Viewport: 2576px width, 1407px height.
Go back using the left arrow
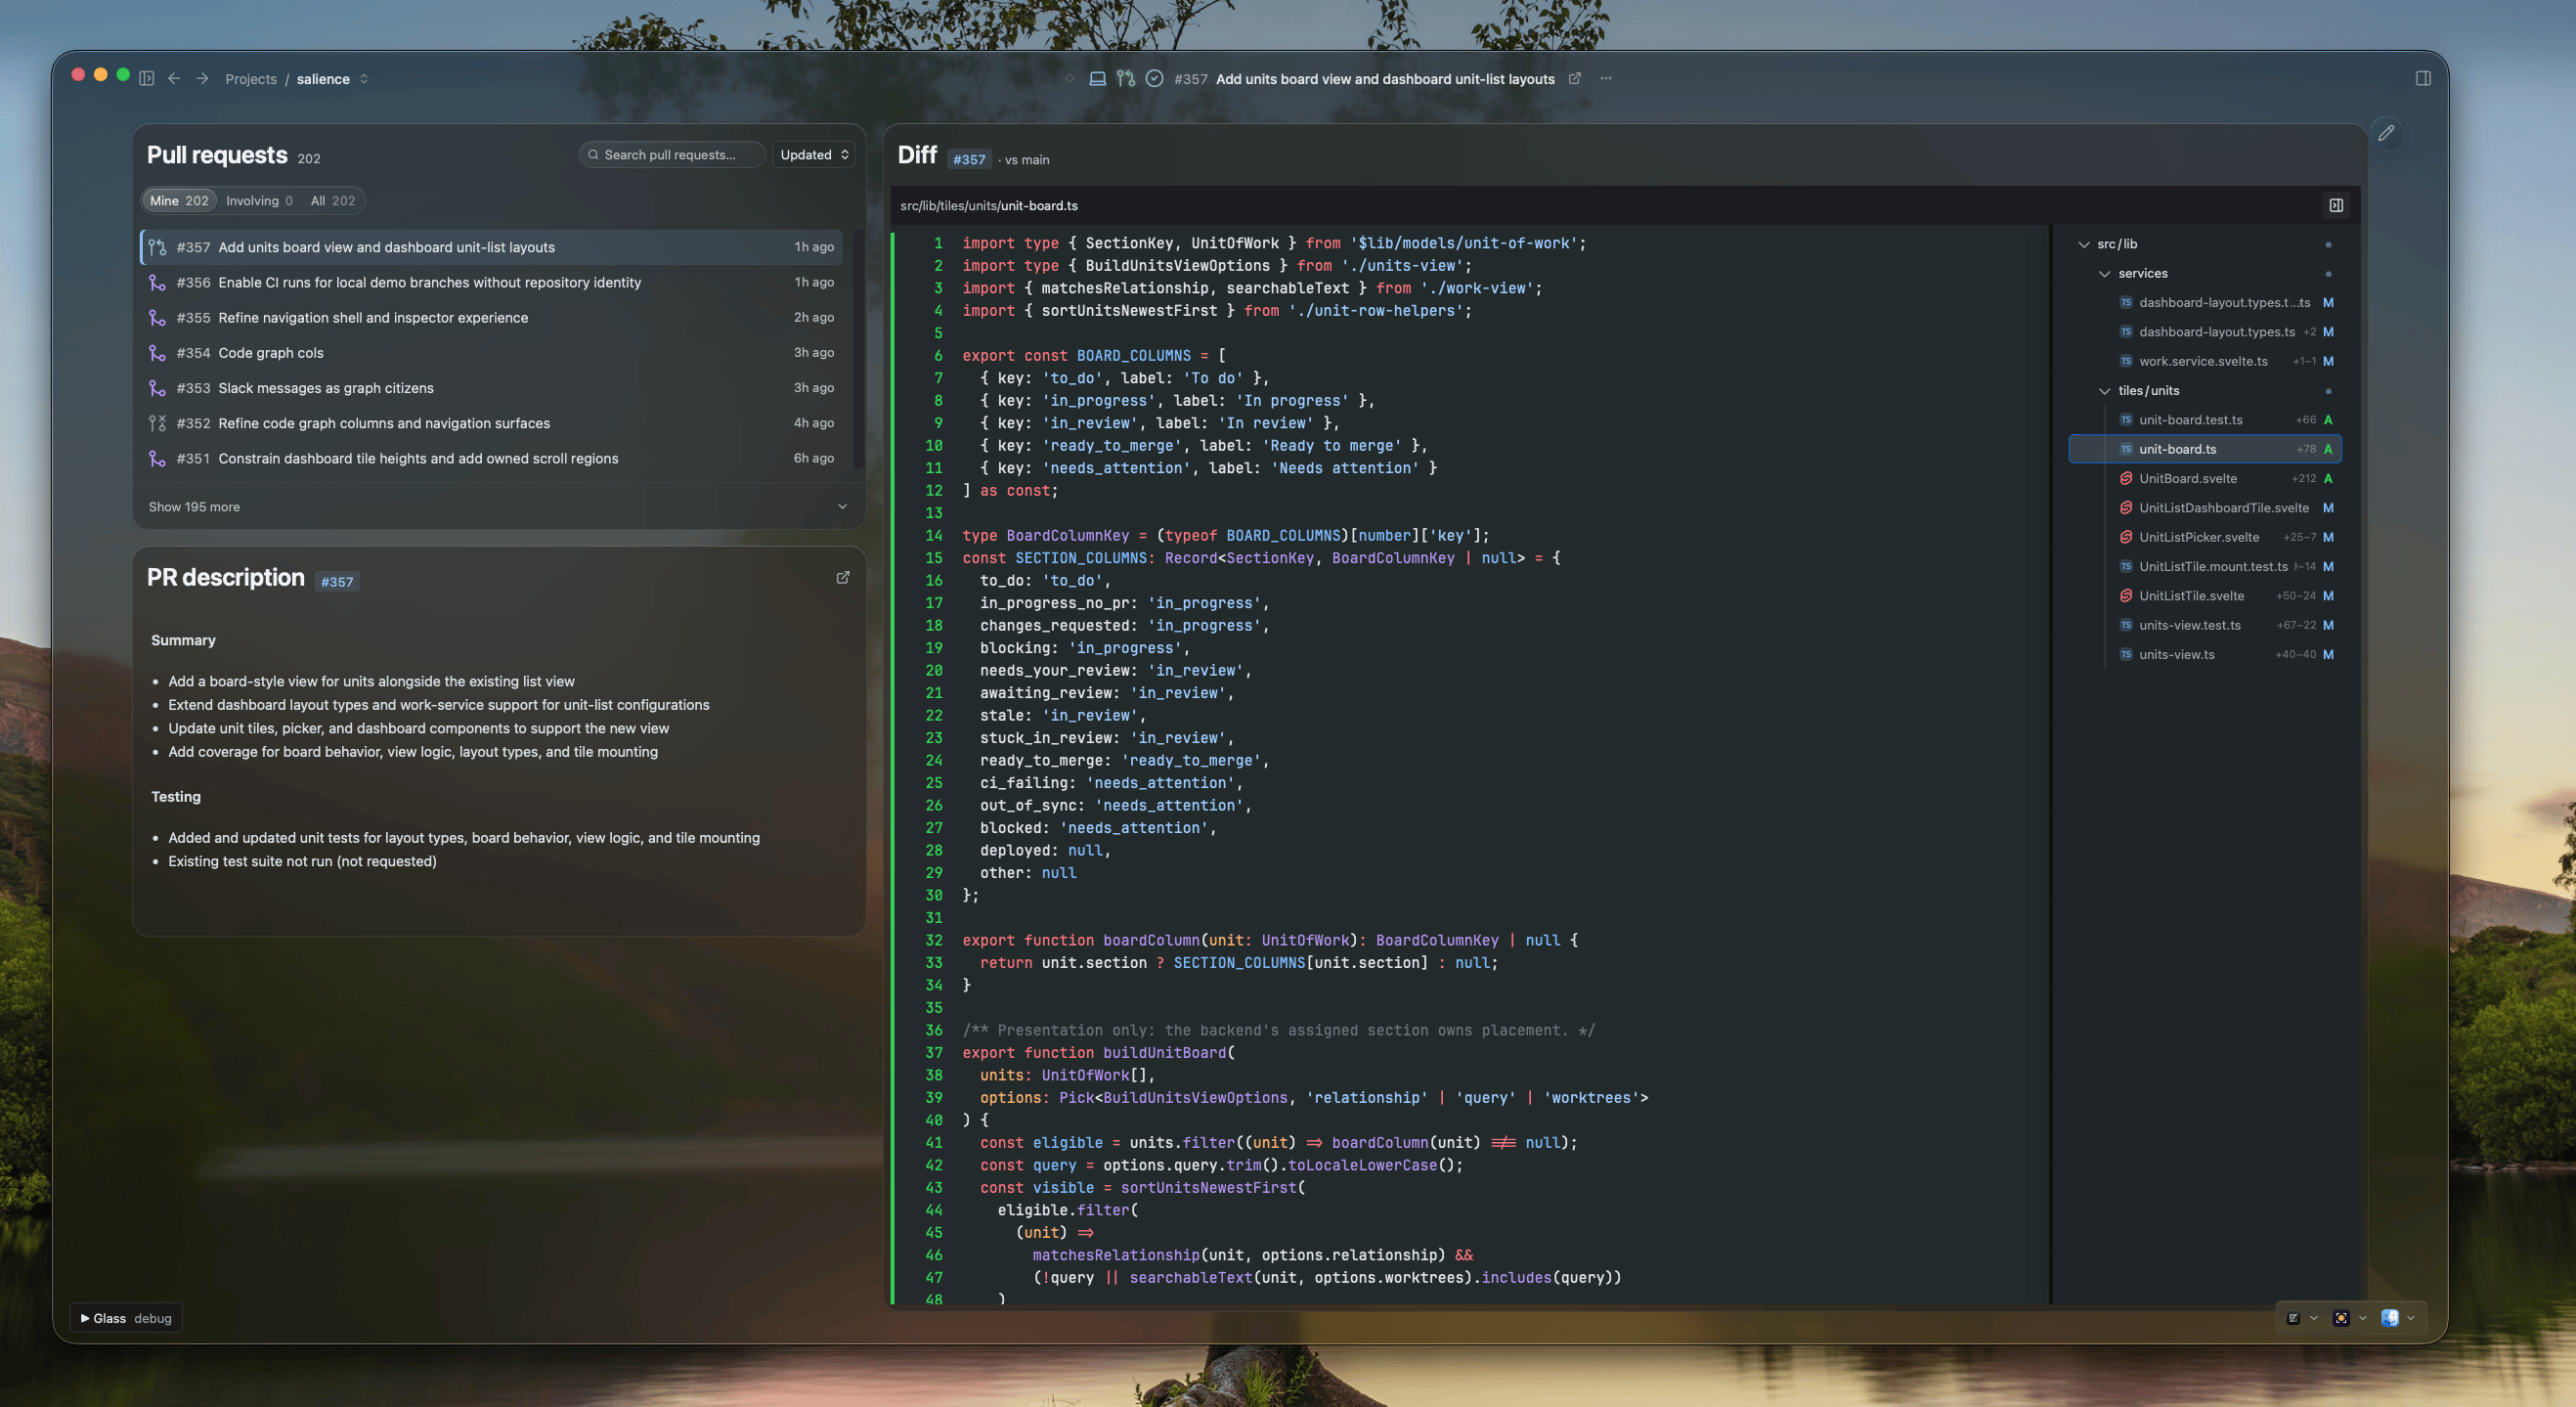click(x=174, y=78)
